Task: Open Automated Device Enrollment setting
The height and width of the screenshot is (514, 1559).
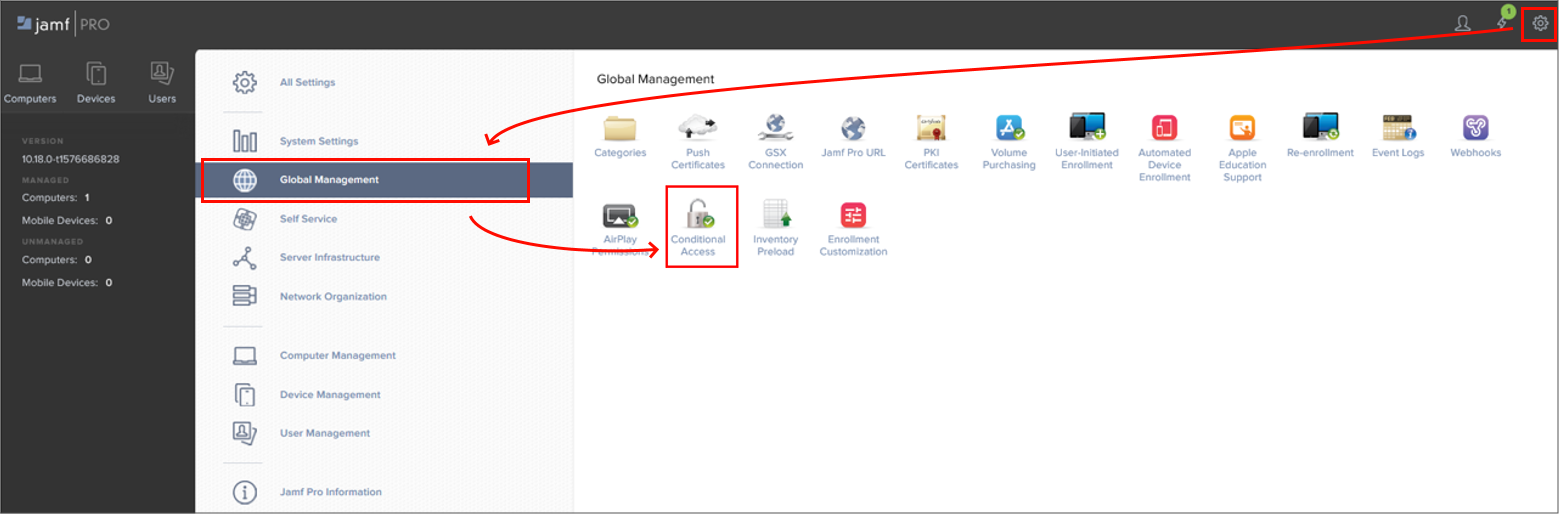Action: click(x=1165, y=148)
